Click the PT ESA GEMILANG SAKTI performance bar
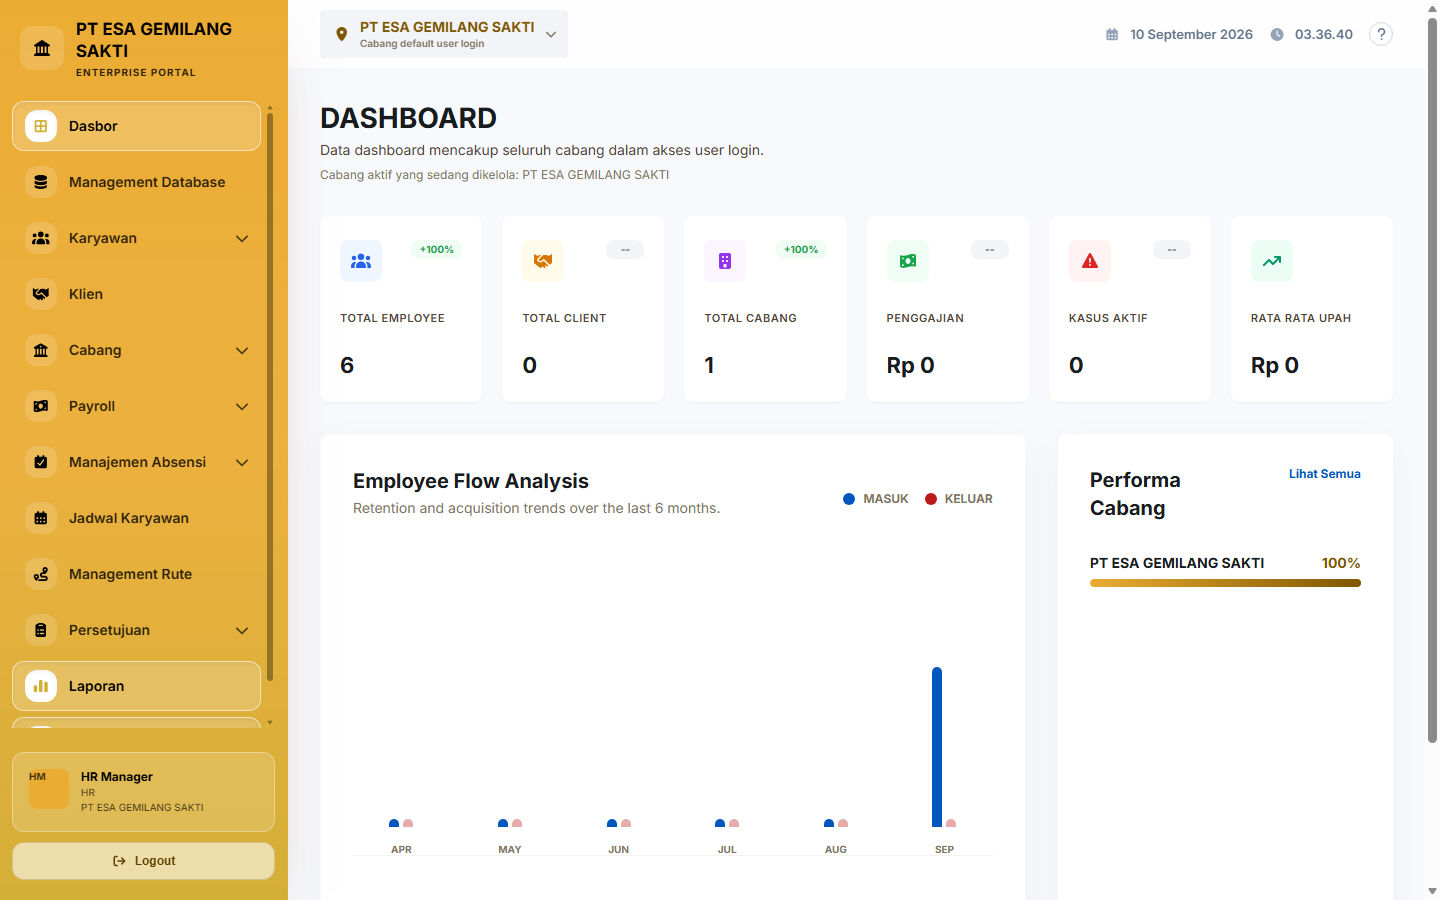The image size is (1440, 900). [1225, 583]
